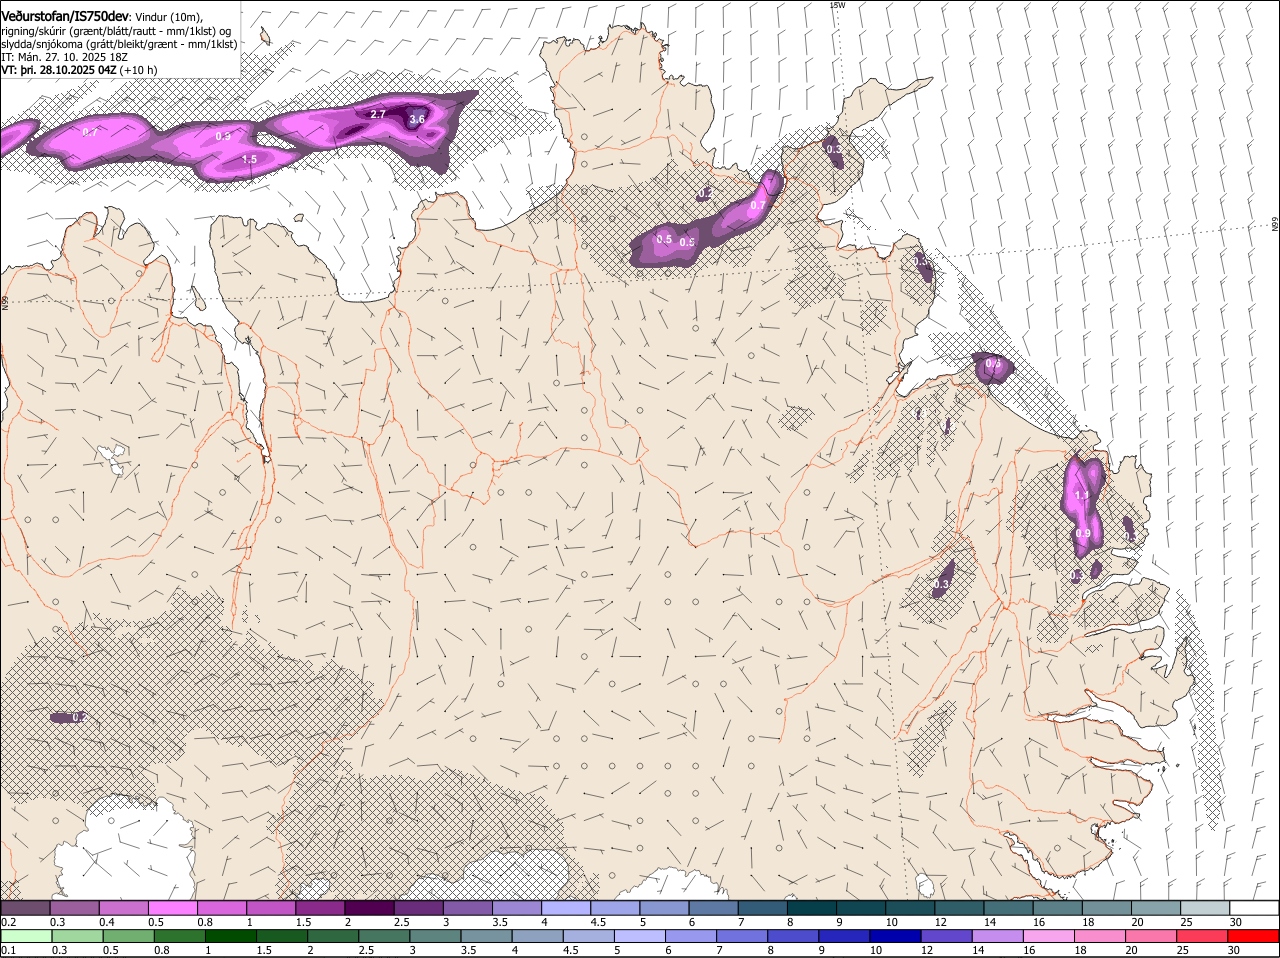1280x958 pixels.
Task: Select the pink 18 rain legend swatch
Action: tap(1100, 936)
